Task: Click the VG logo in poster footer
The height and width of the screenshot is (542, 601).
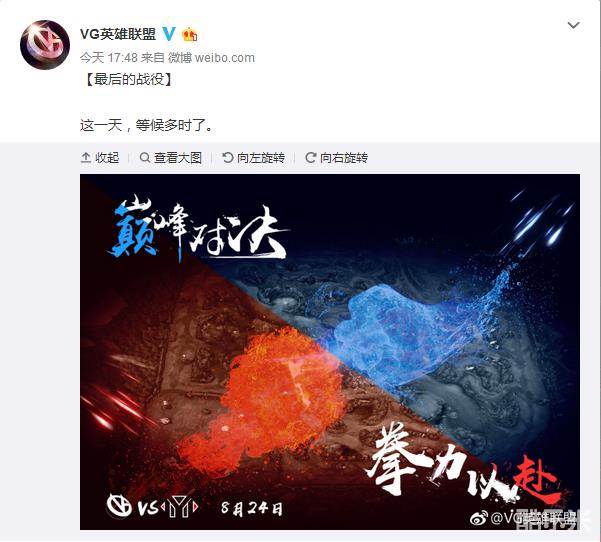Action: (119, 506)
